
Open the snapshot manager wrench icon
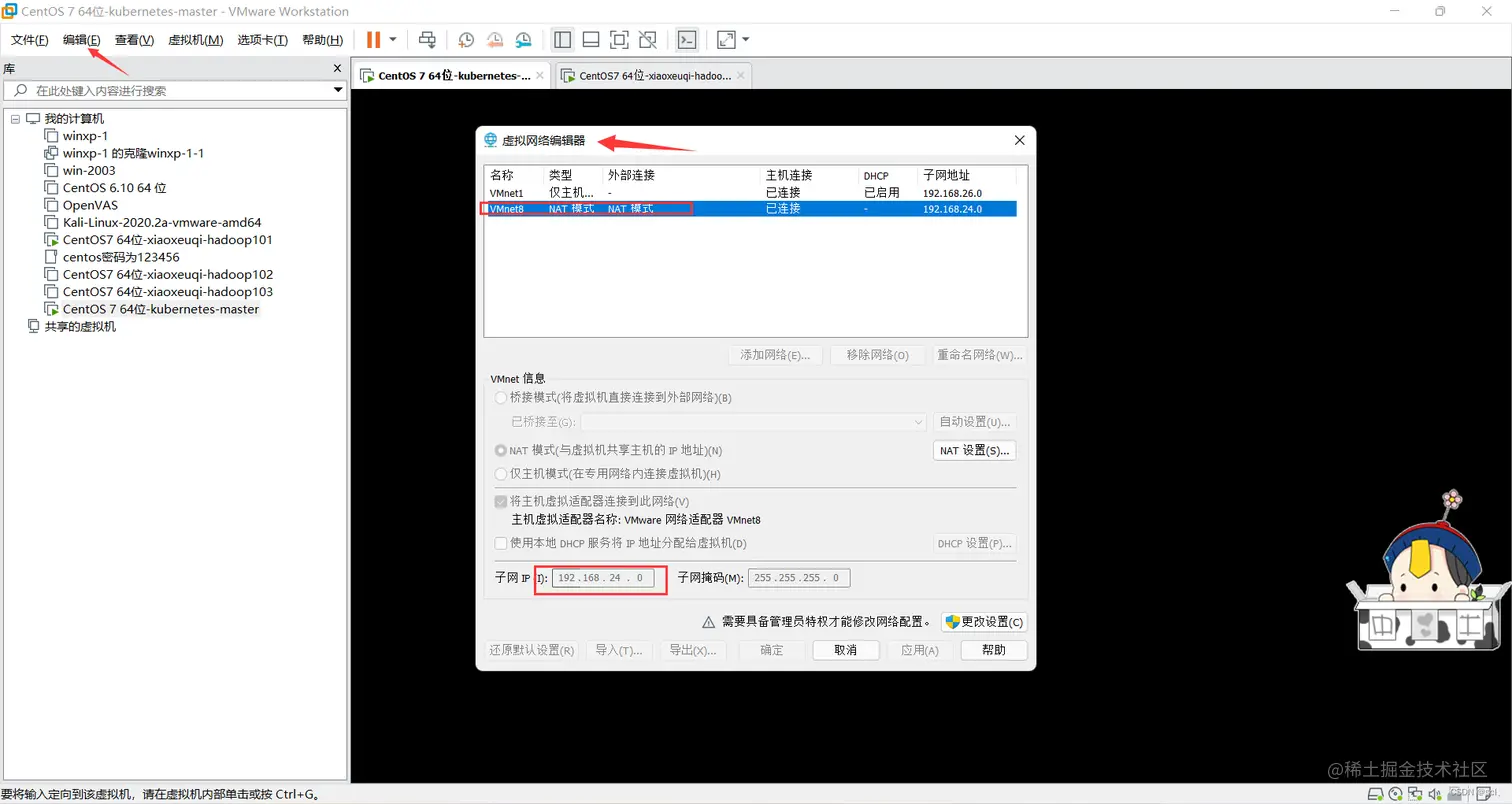pos(523,39)
